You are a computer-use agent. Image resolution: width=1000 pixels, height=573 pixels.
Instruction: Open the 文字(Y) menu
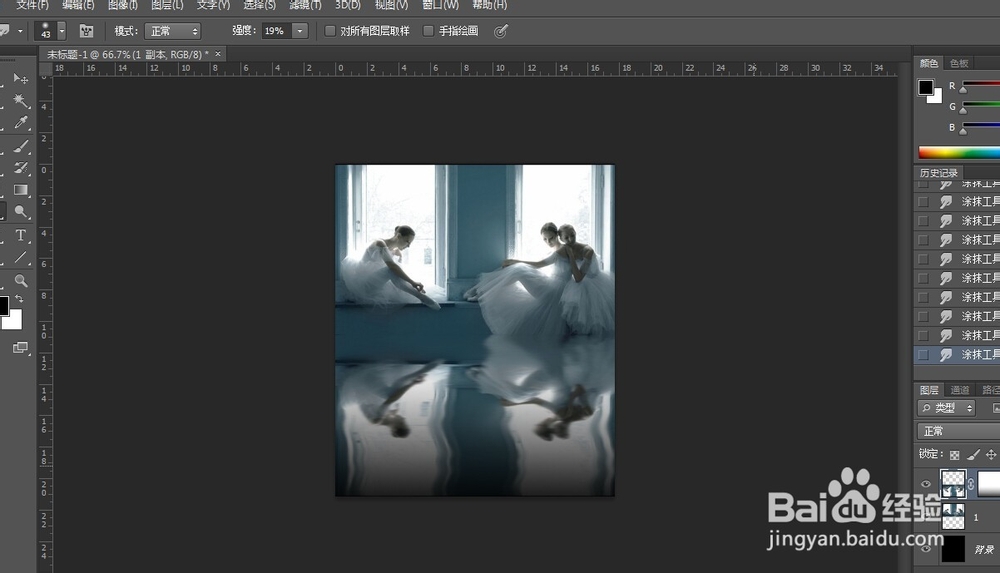coord(213,5)
